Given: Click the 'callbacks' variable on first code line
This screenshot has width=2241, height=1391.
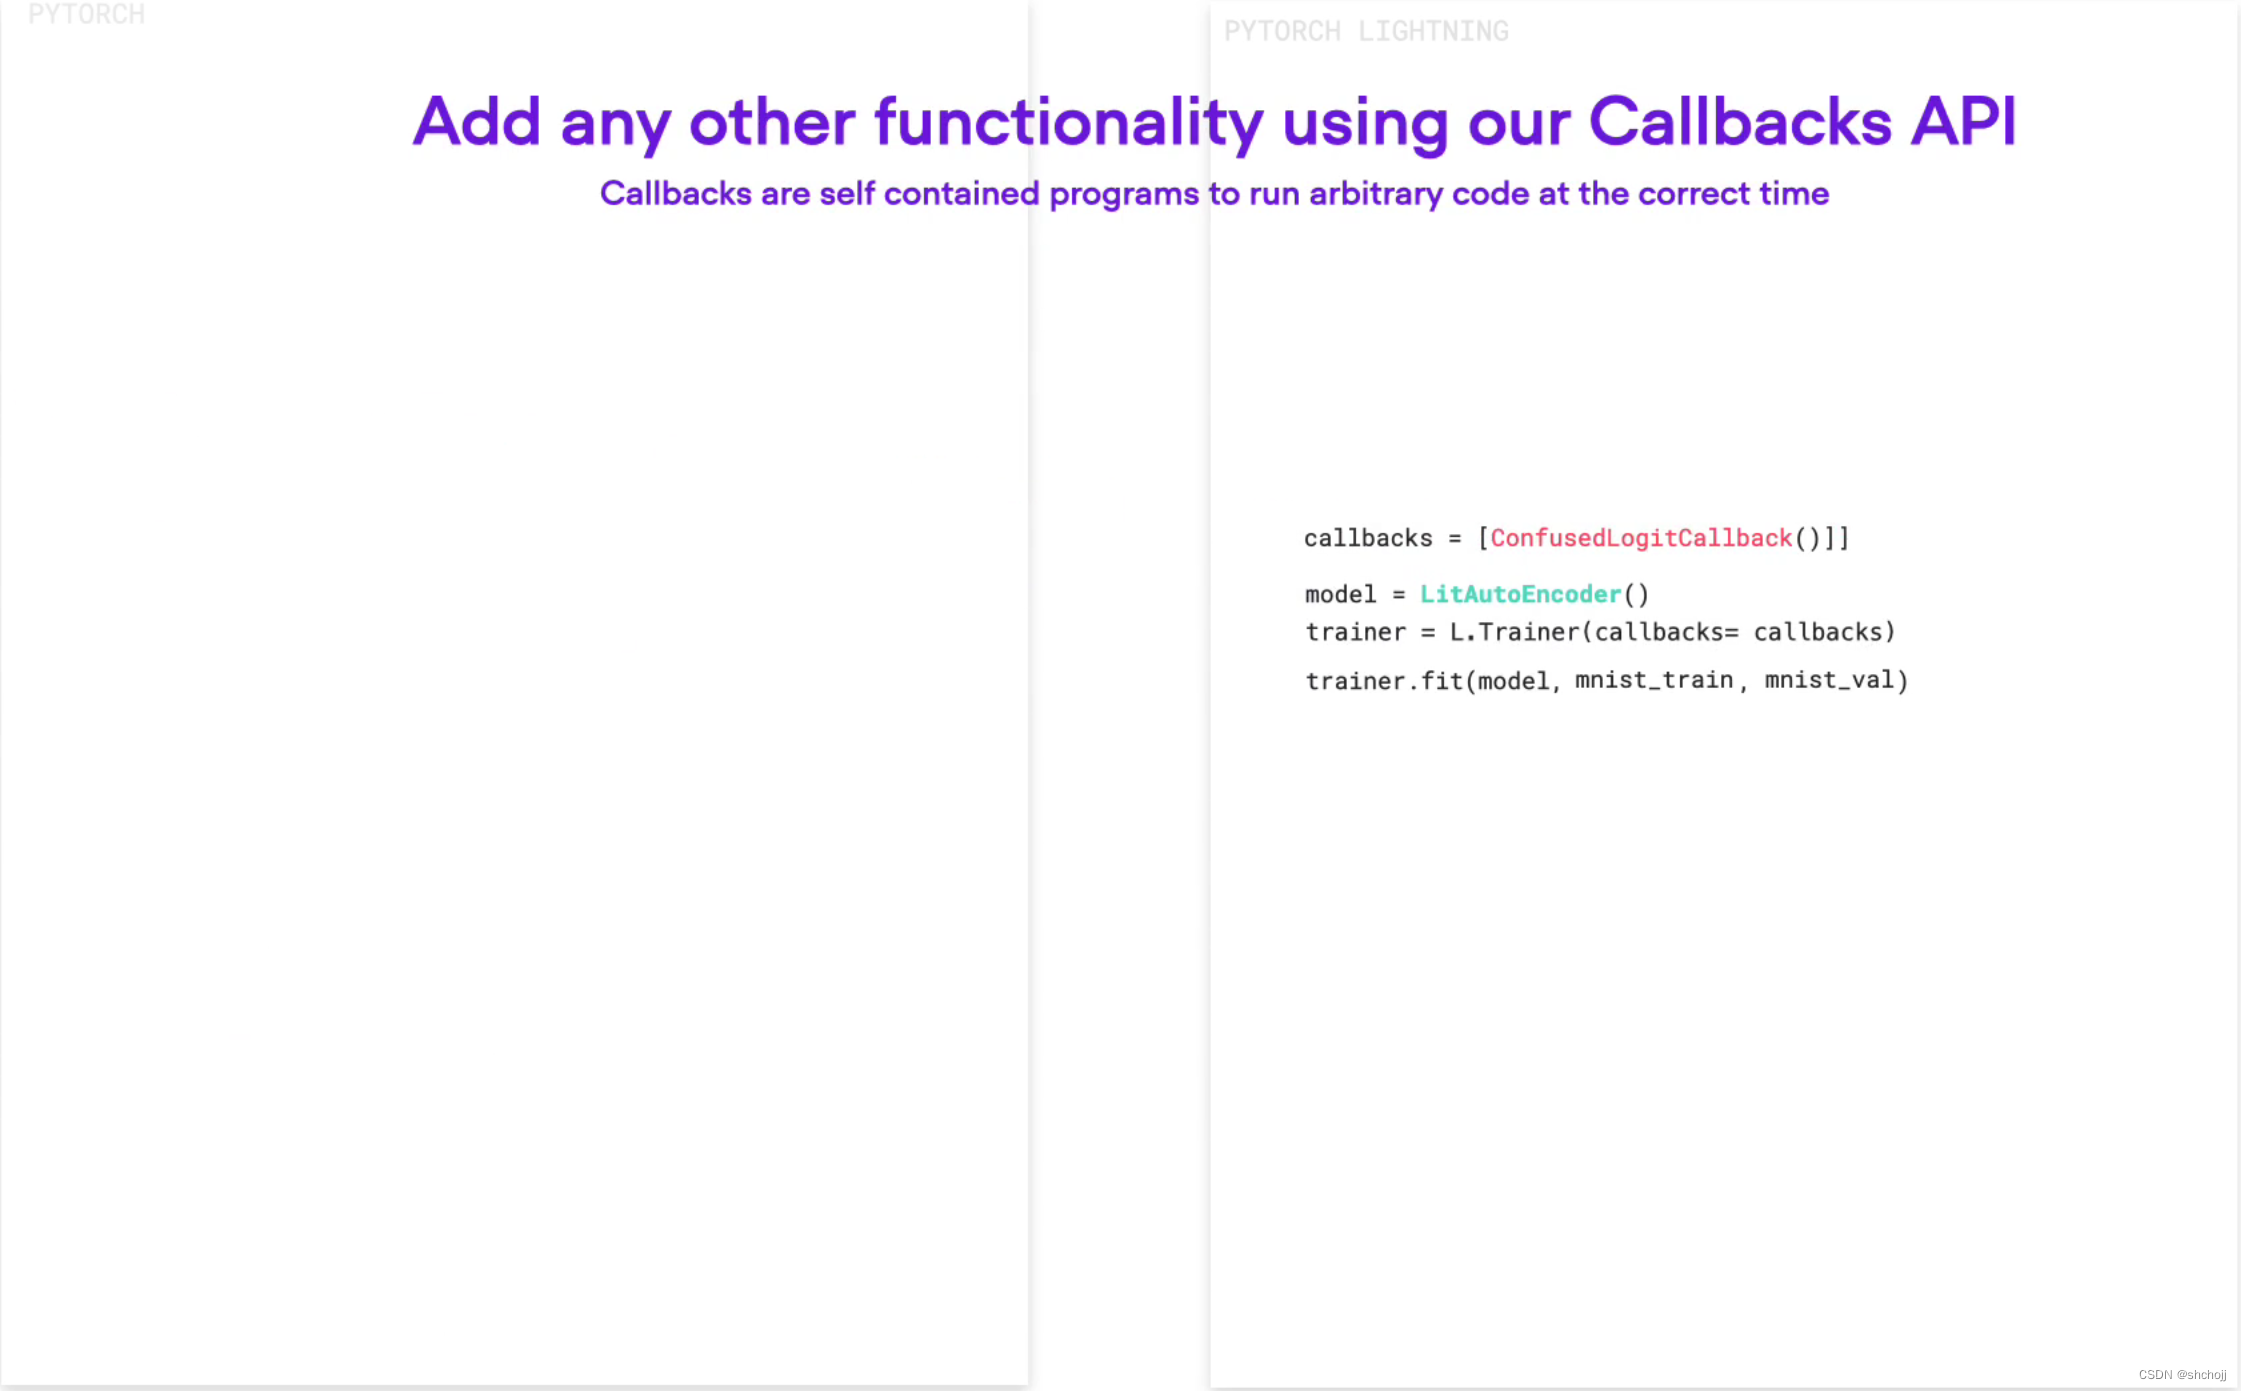Looking at the screenshot, I should [1367, 538].
